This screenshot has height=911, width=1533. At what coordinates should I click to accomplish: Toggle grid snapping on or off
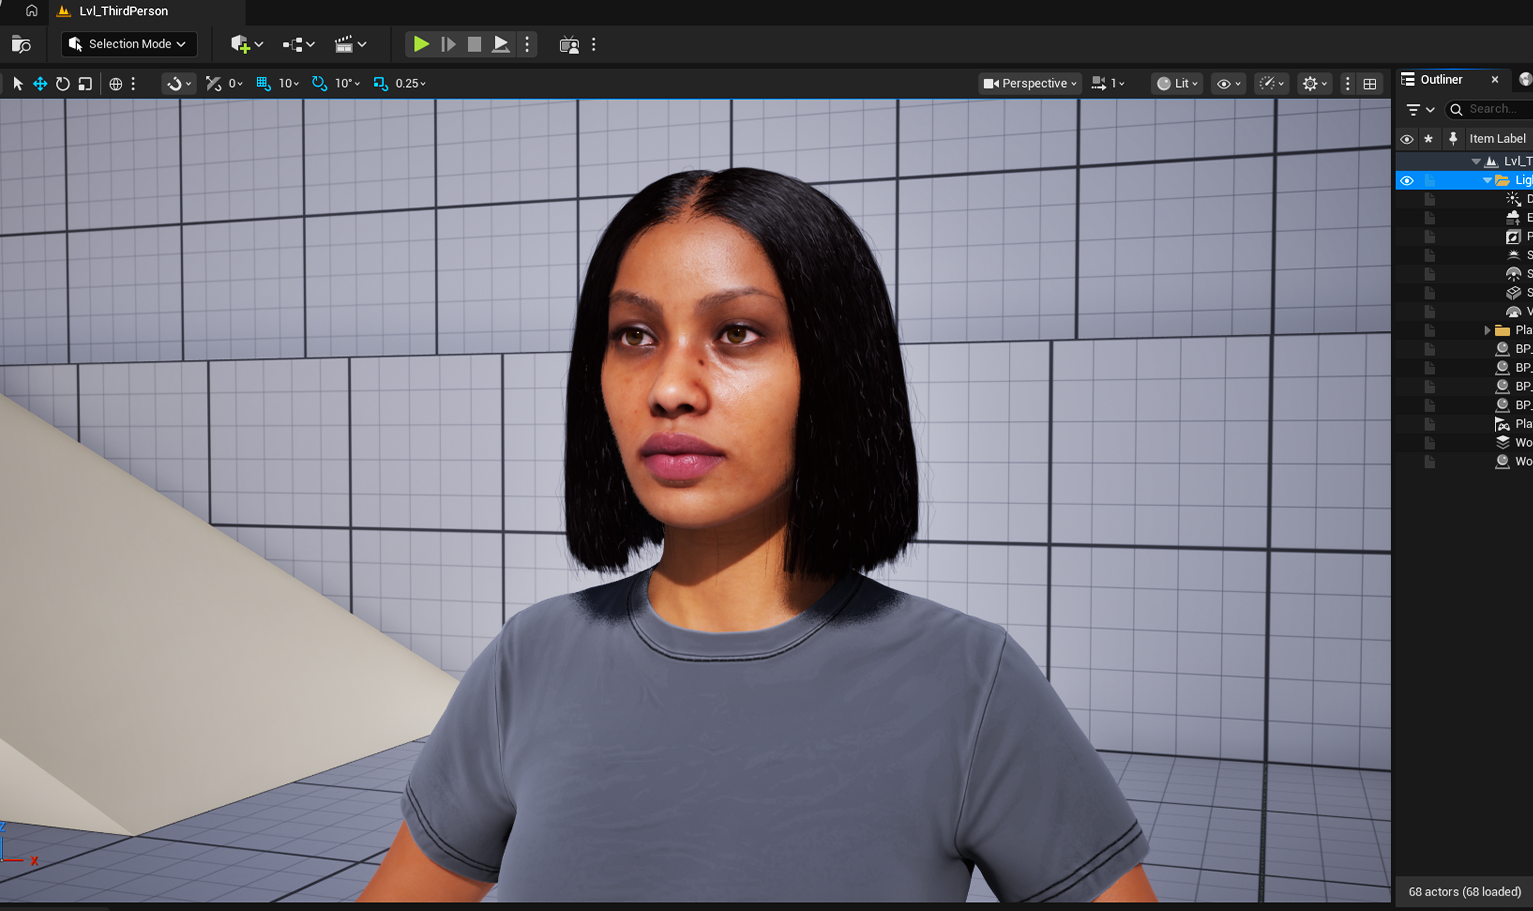click(x=262, y=83)
